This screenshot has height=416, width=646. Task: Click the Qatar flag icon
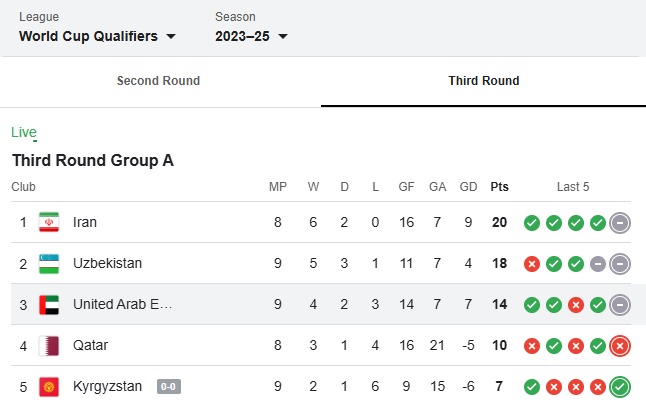click(49, 346)
